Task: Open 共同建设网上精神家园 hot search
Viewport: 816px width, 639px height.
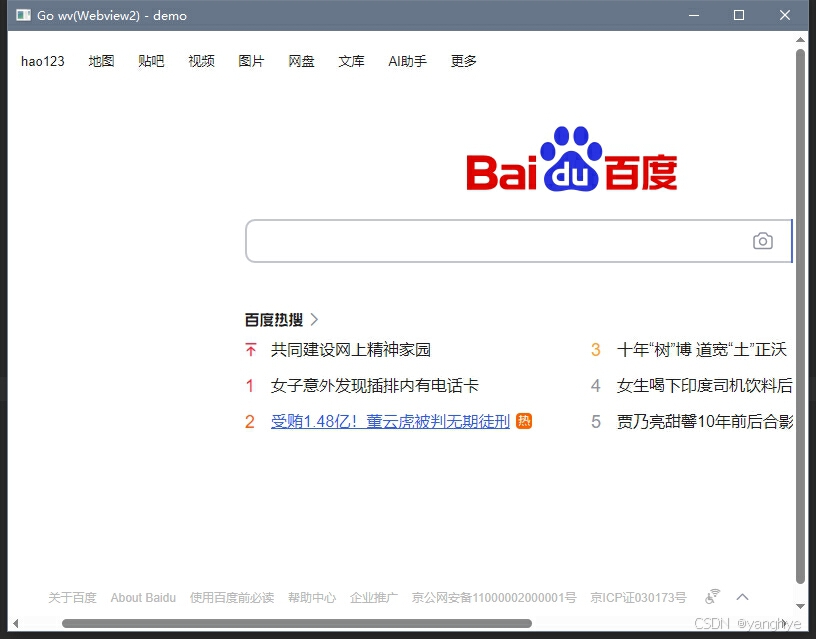Action: 351,350
